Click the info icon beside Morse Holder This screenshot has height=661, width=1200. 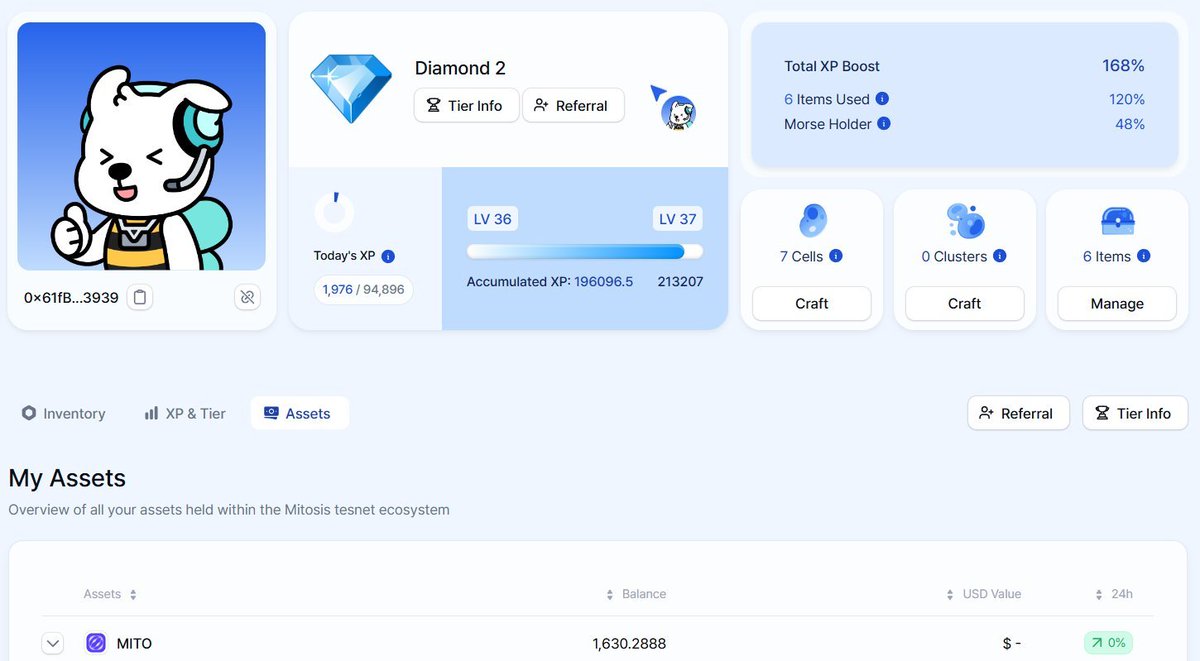tap(884, 124)
